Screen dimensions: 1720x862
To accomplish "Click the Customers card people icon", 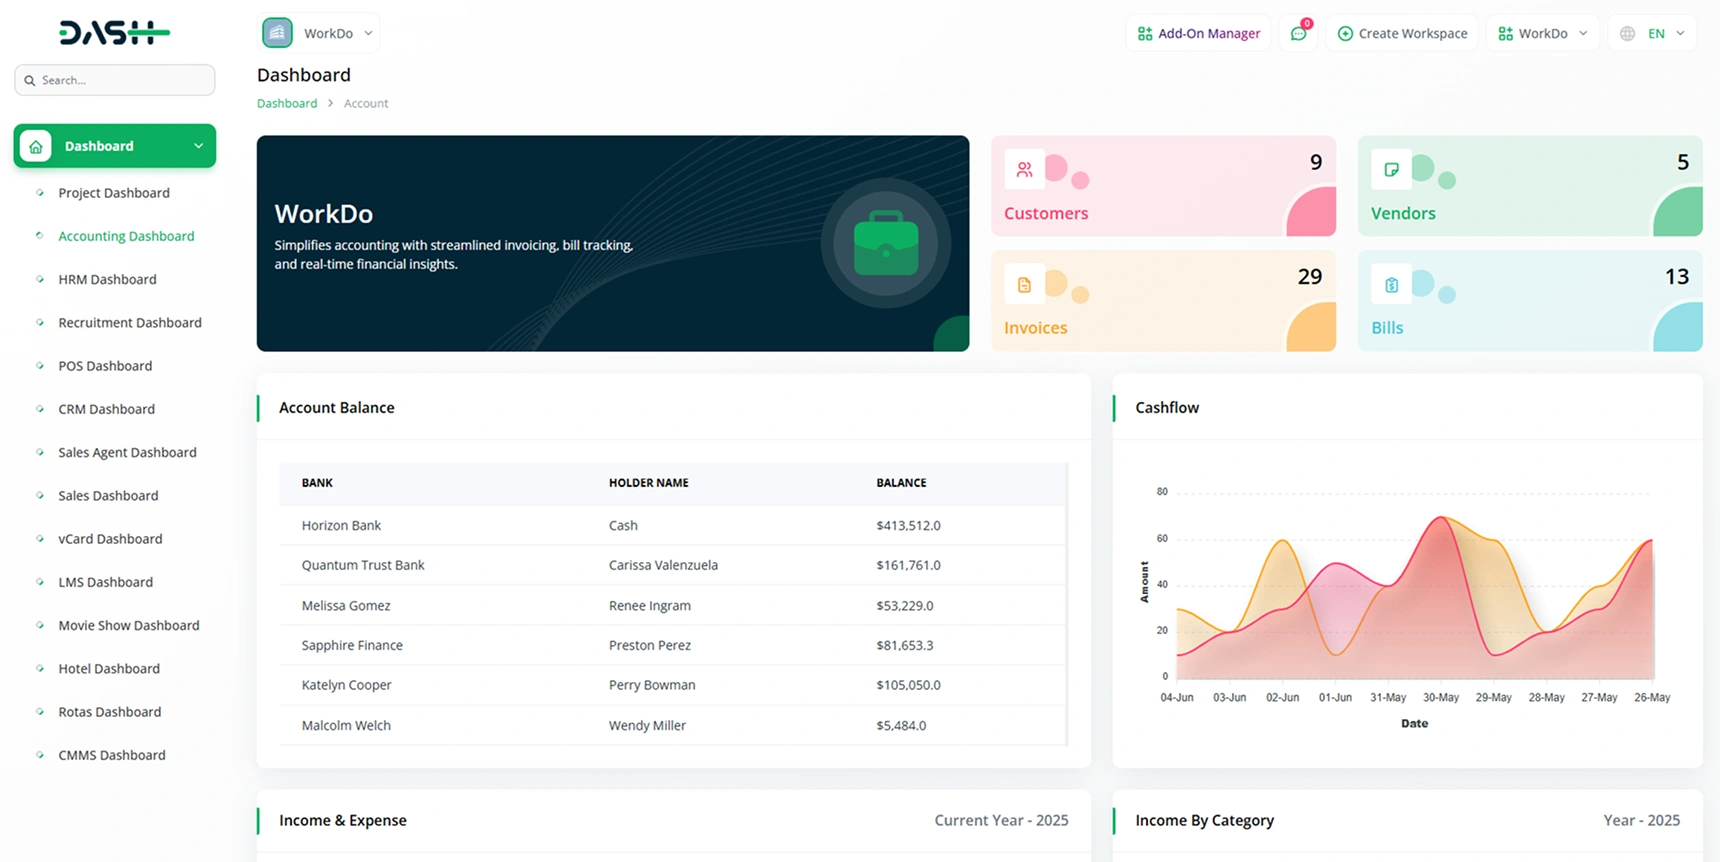I will pos(1024,170).
